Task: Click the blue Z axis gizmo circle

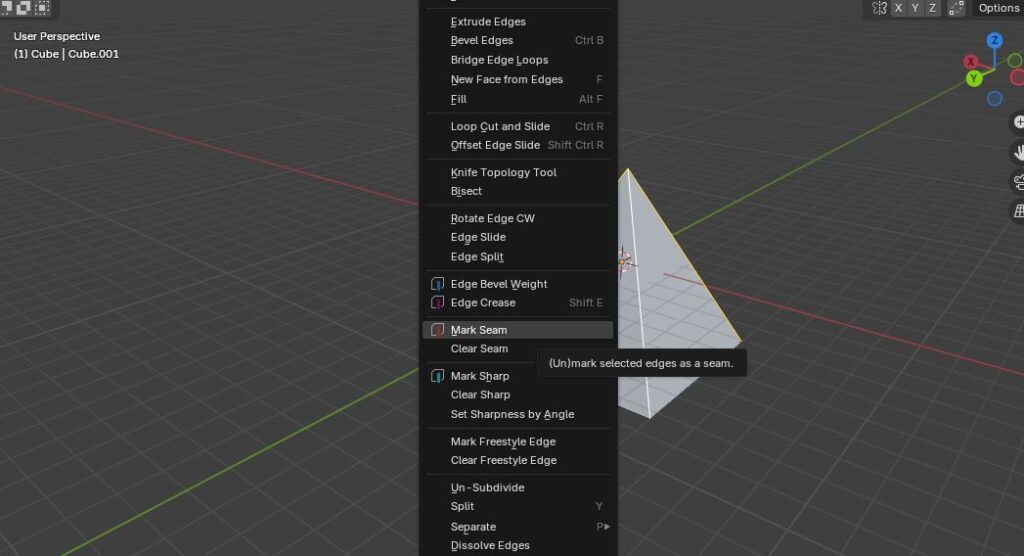Action: tap(995, 41)
